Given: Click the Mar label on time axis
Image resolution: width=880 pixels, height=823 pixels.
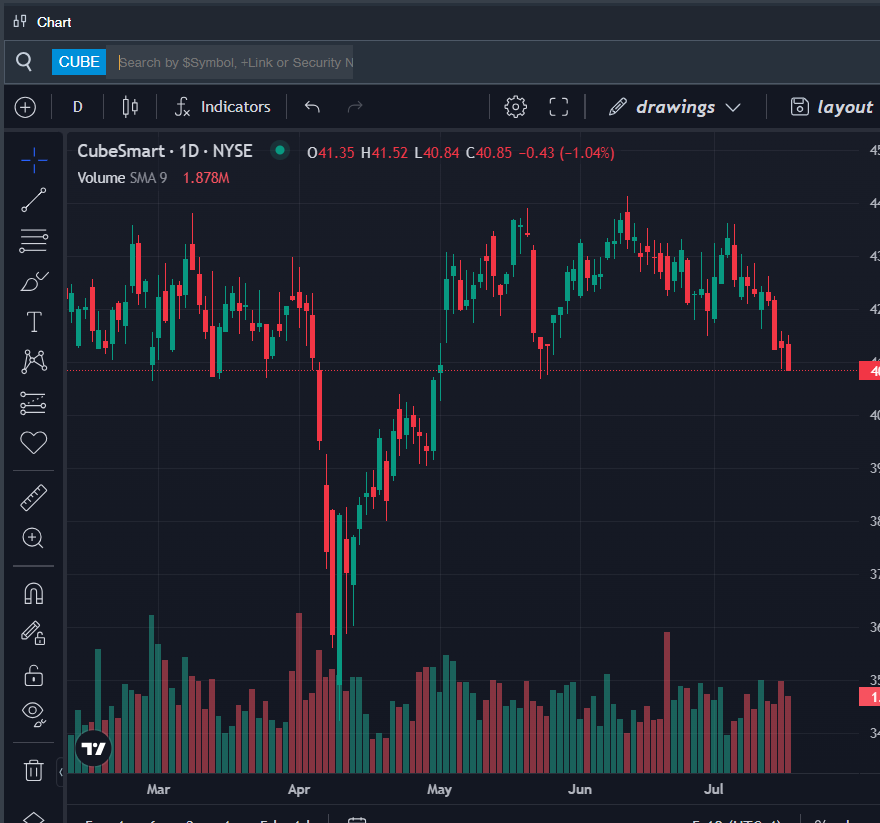Looking at the screenshot, I should (158, 789).
